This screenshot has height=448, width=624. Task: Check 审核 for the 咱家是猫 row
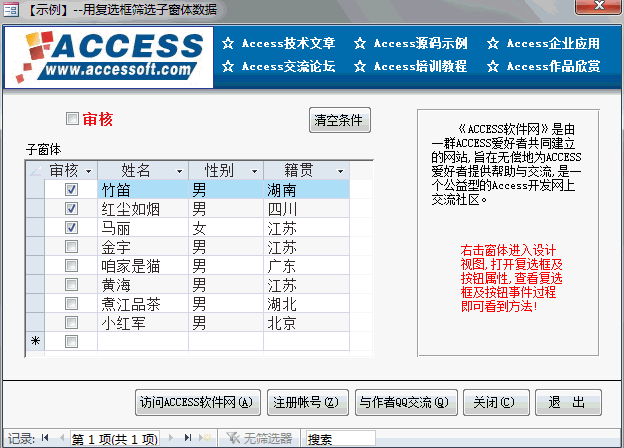[71, 265]
